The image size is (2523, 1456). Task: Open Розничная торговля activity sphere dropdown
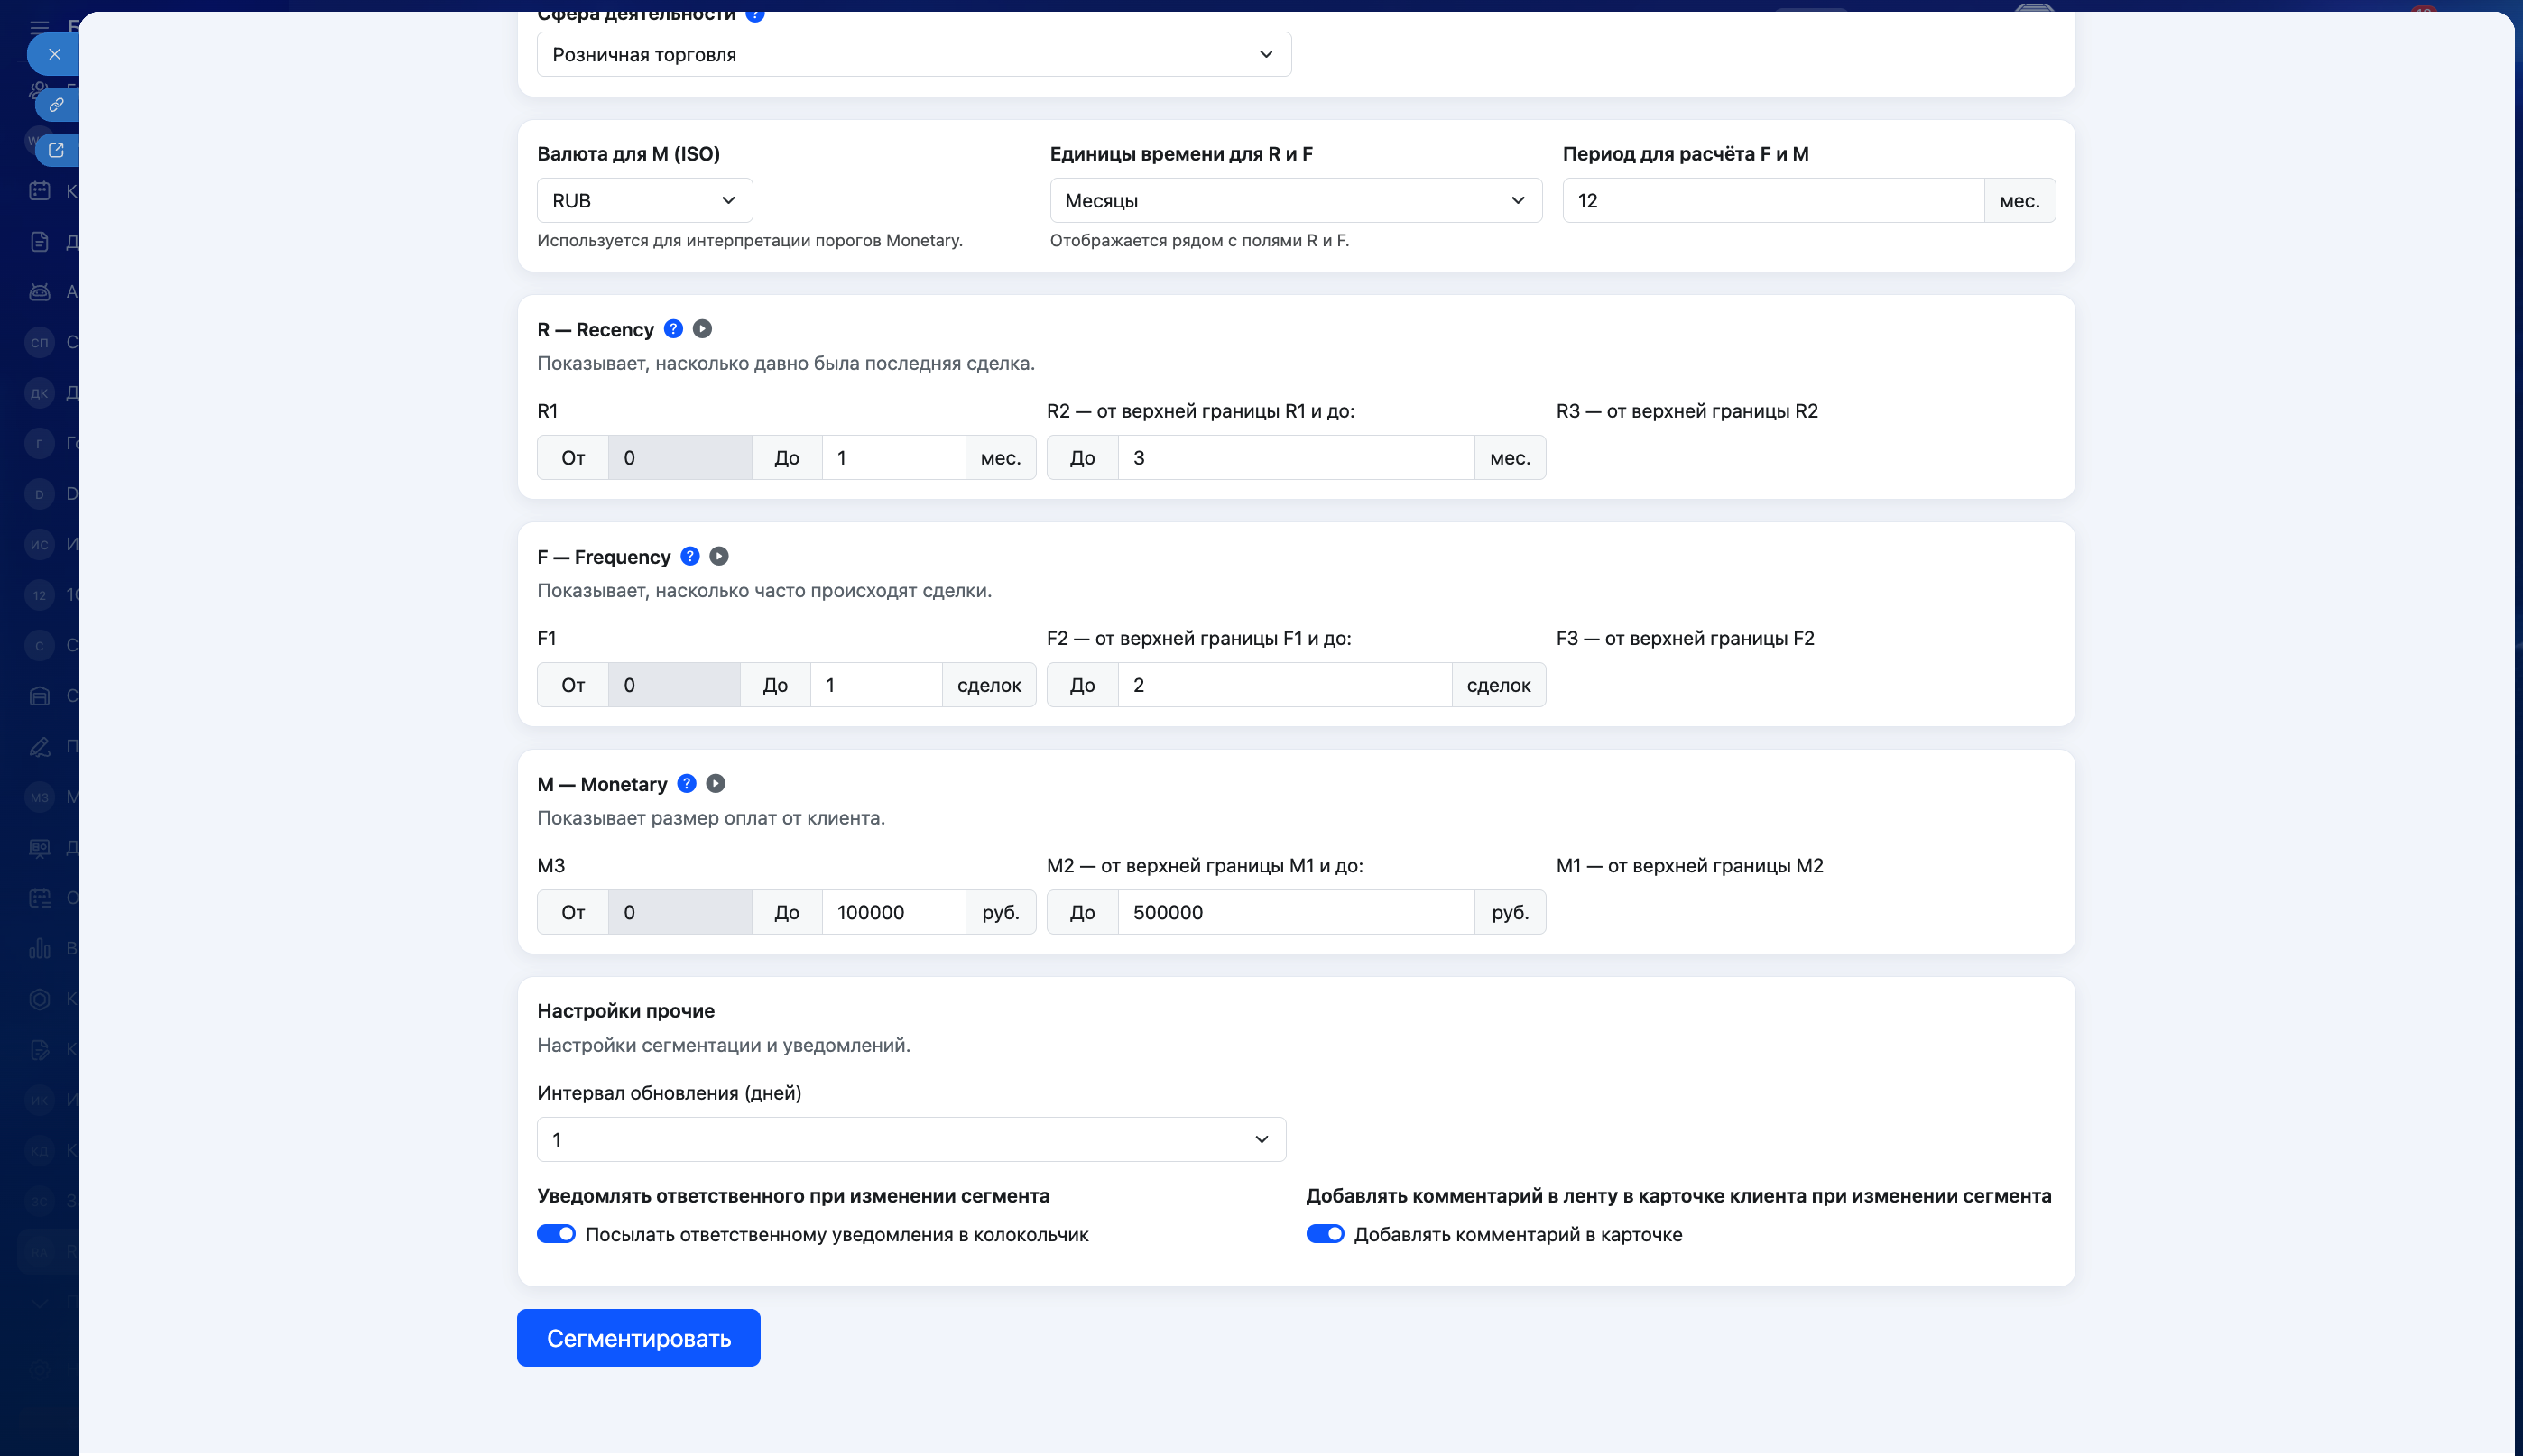point(913,54)
